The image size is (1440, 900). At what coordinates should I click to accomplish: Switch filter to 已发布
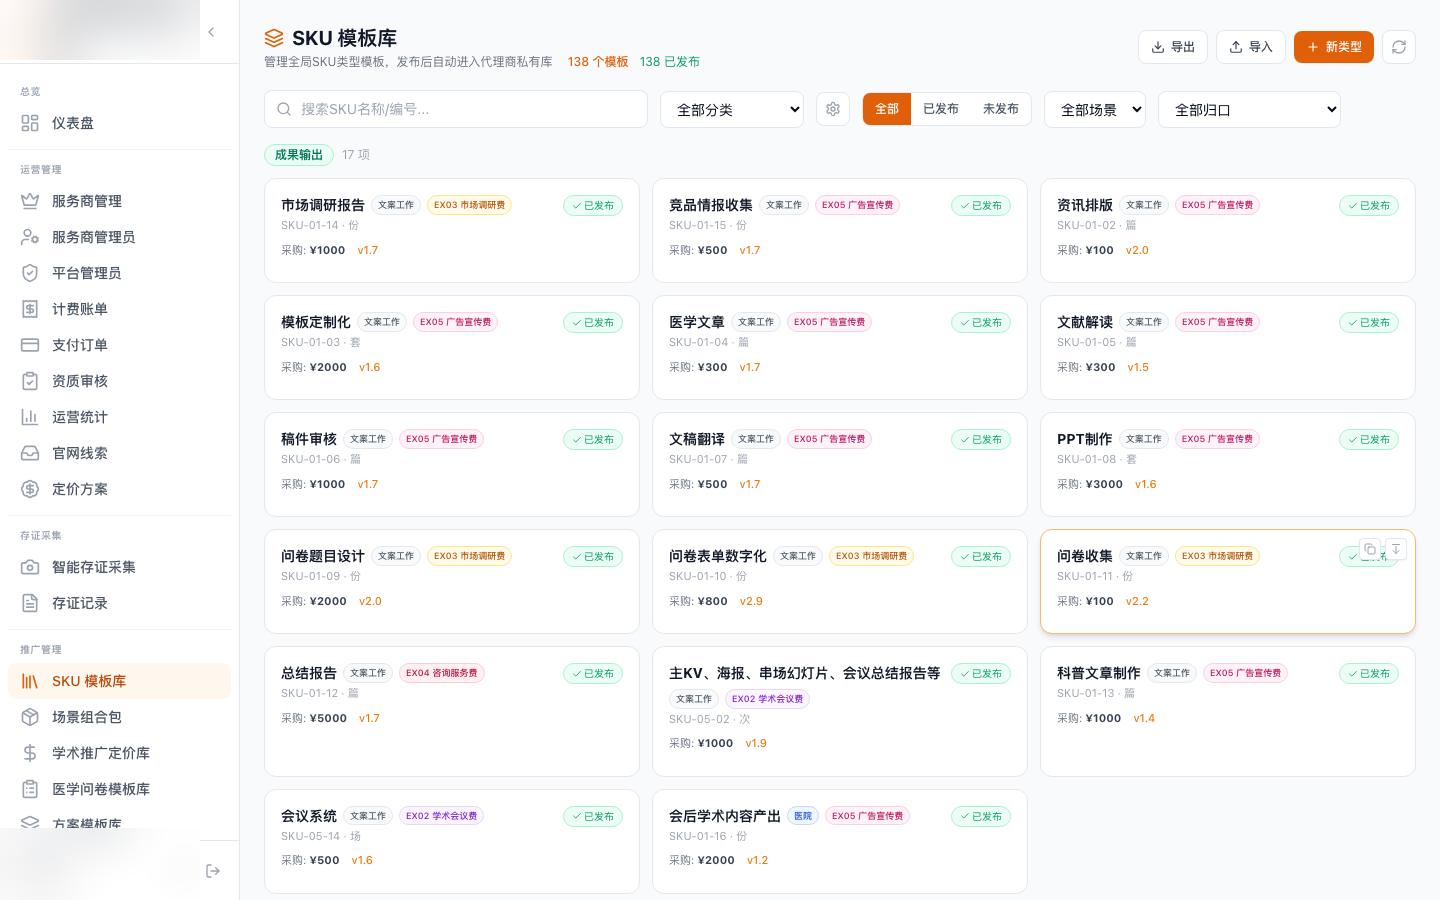(941, 109)
